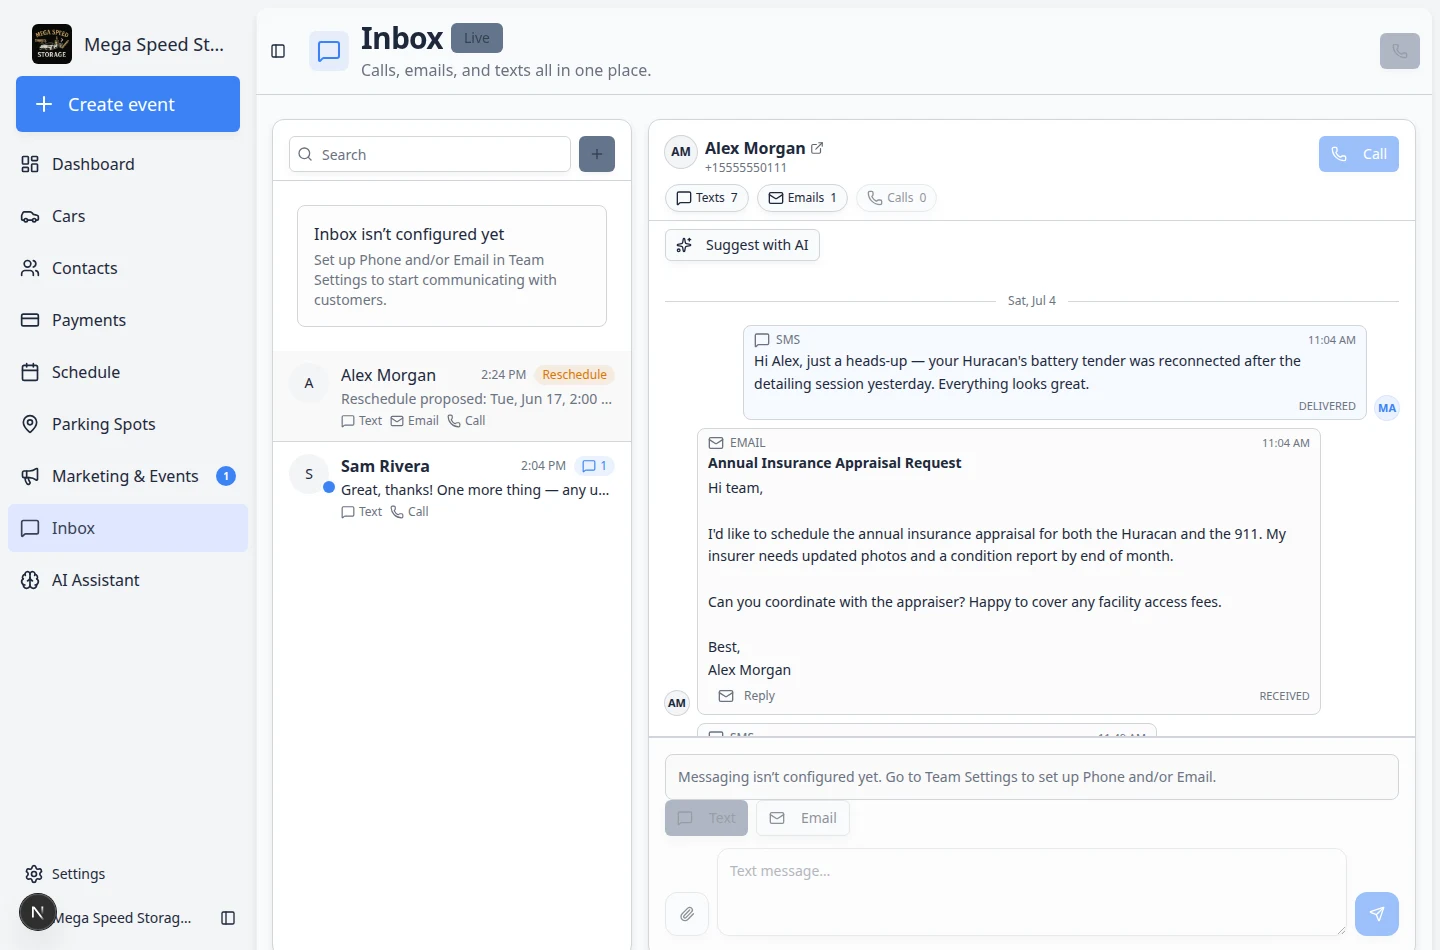The width and height of the screenshot is (1440, 950).
Task: Click the phone dialer icon in header
Action: coord(1400,51)
